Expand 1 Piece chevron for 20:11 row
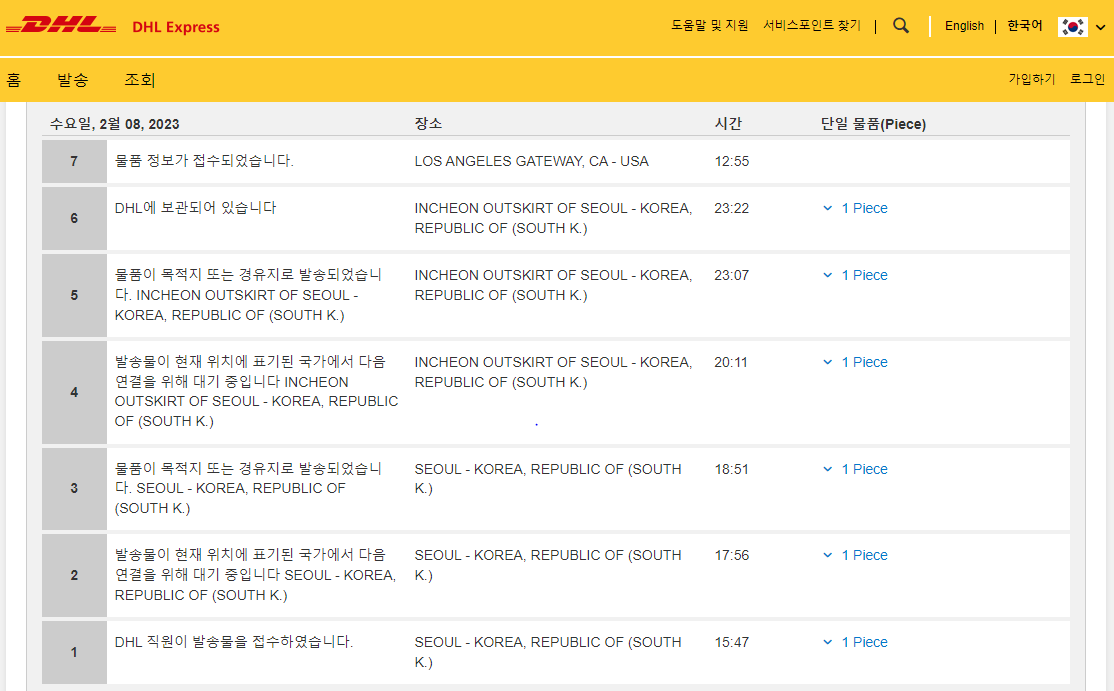This screenshot has width=1114, height=691. (x=828, y=362)
